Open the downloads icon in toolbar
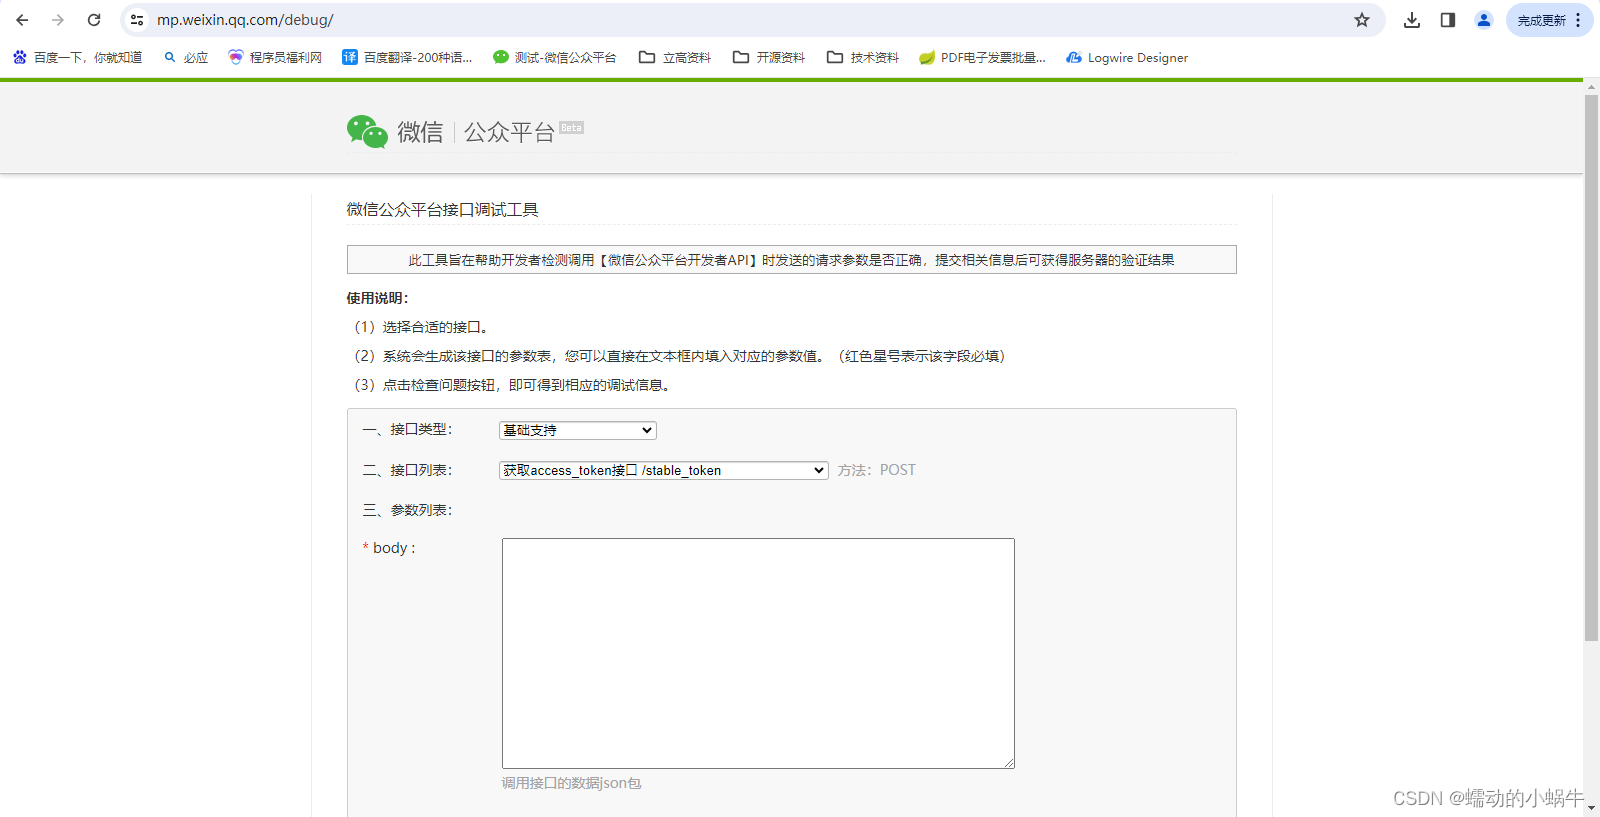 pyautogui.click(x=1412, y=20)
